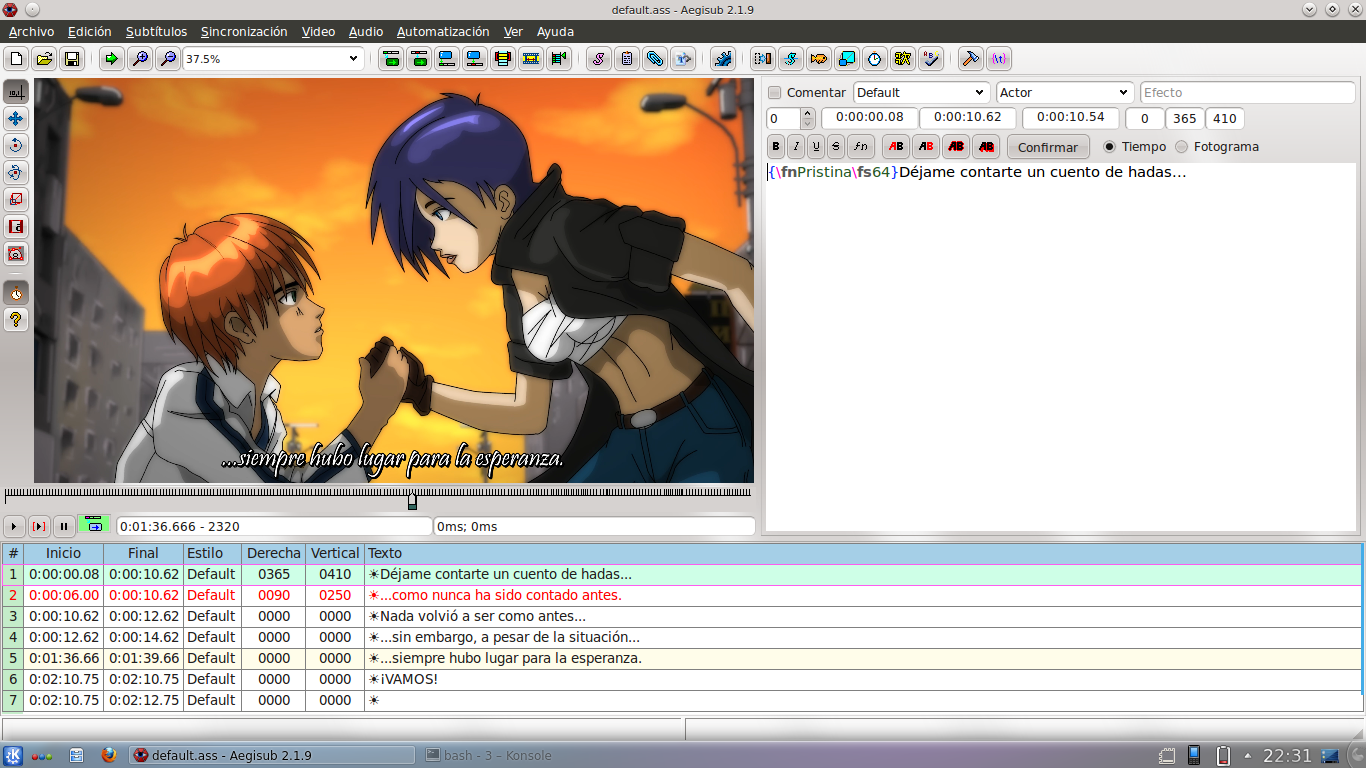Toggle video auto-scroll button
The height and width of the screenshot is (768, 1366).
pos(95,525)
